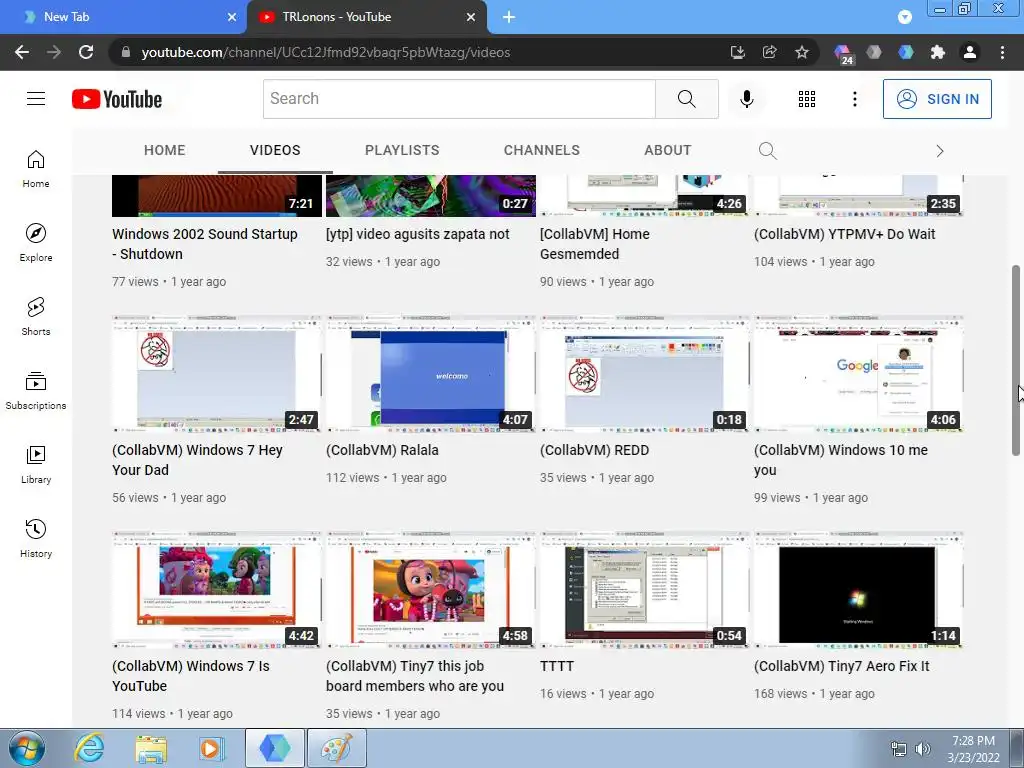The image size is (1024, 768).
Task: Select the ABOUT channel tab
Action: click(667, 150)
